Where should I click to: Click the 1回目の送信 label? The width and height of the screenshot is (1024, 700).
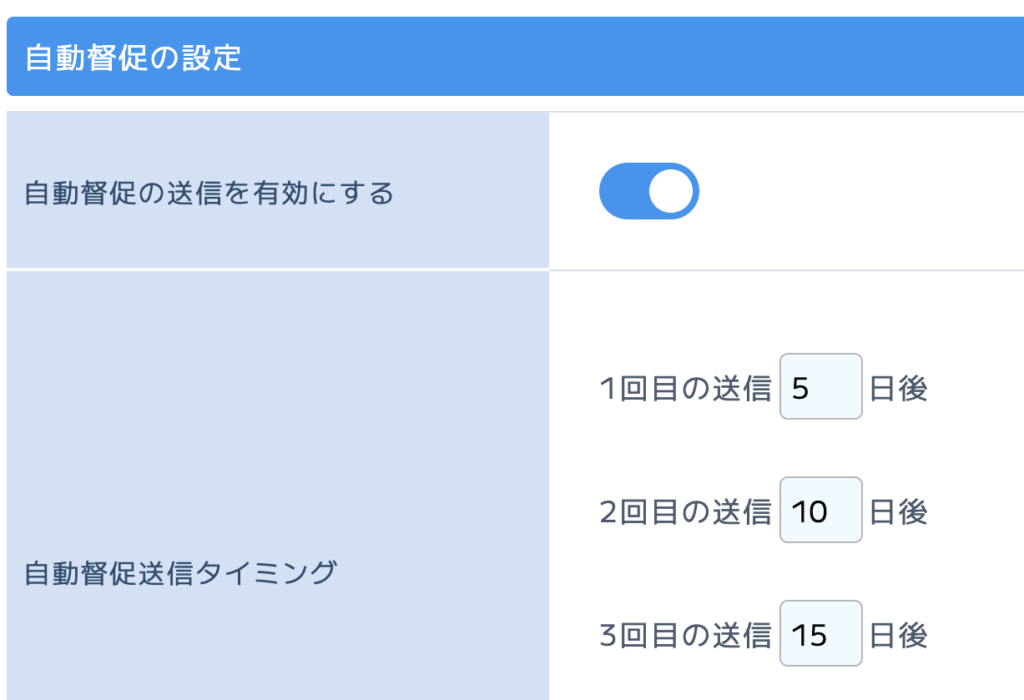[x=685, y=388]
